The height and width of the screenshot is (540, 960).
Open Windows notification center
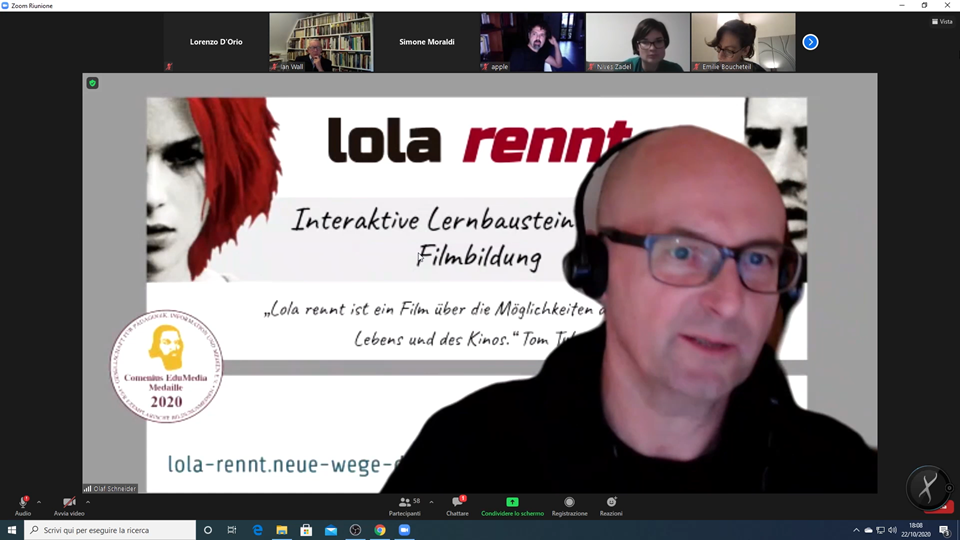(x=945, y=530)
